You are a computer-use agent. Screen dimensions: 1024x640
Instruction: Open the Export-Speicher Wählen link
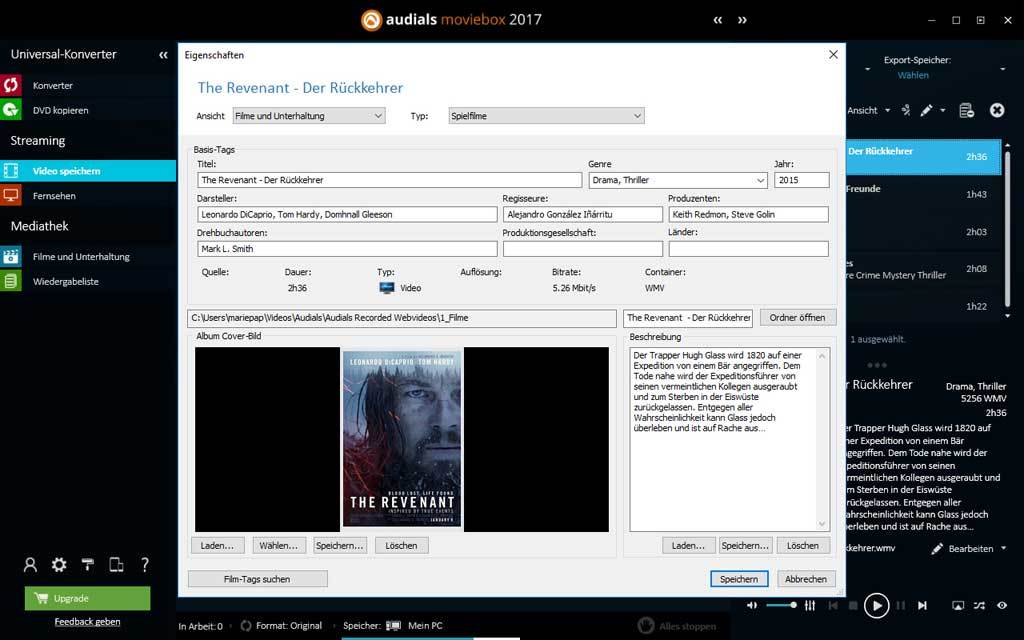(x=913, y=75)
